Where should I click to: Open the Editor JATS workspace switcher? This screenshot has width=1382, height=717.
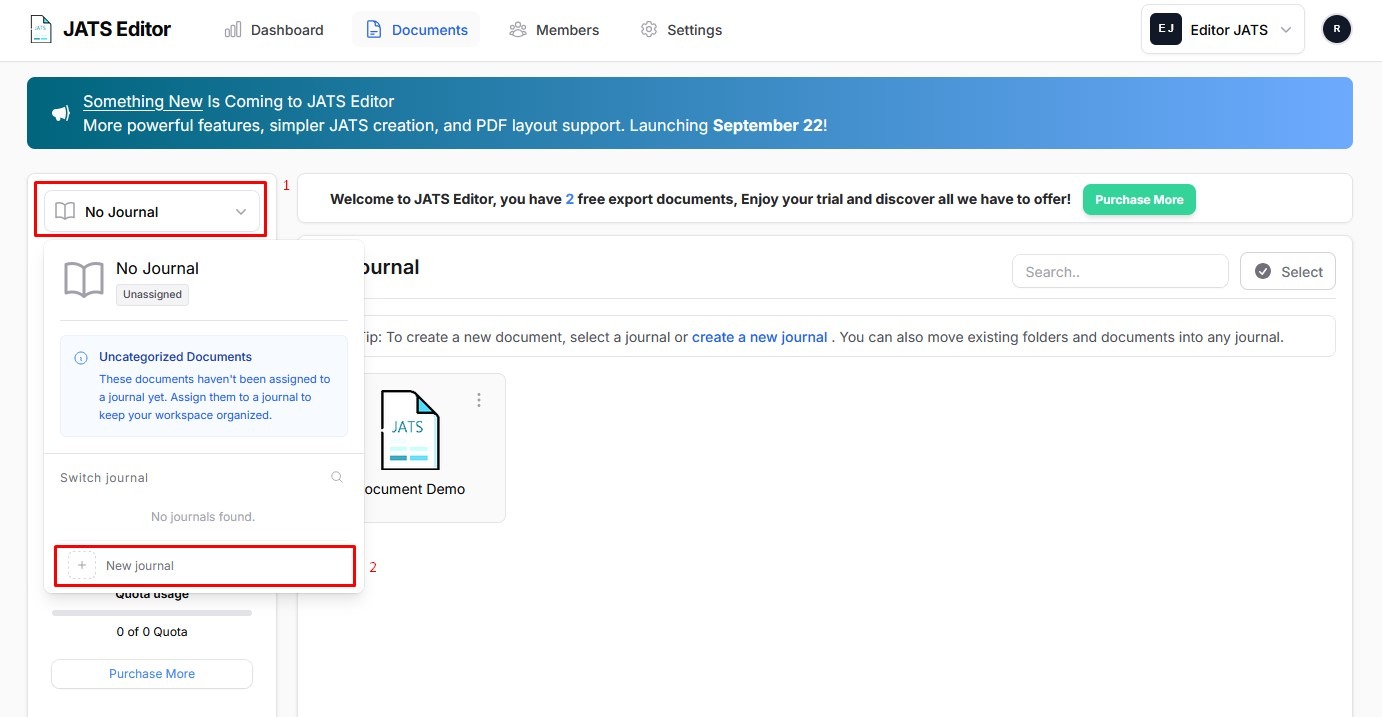pyautogui.click(x=1223, y=30)
